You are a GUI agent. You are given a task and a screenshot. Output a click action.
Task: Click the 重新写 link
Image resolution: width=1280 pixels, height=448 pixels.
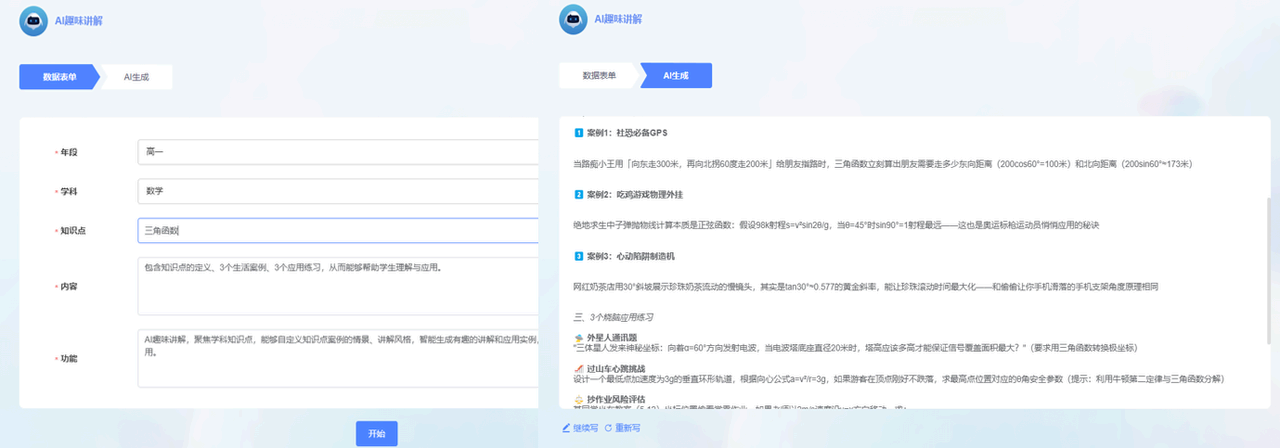click(x=627, y=428)
